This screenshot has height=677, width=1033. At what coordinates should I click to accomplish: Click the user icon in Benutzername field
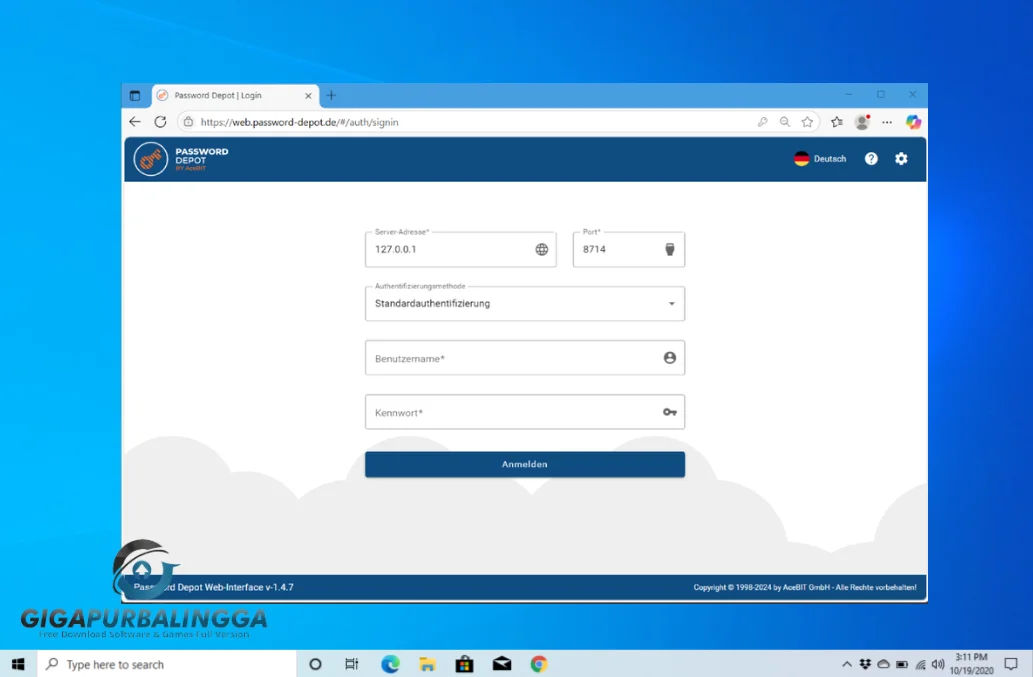(x=669, y=358)
